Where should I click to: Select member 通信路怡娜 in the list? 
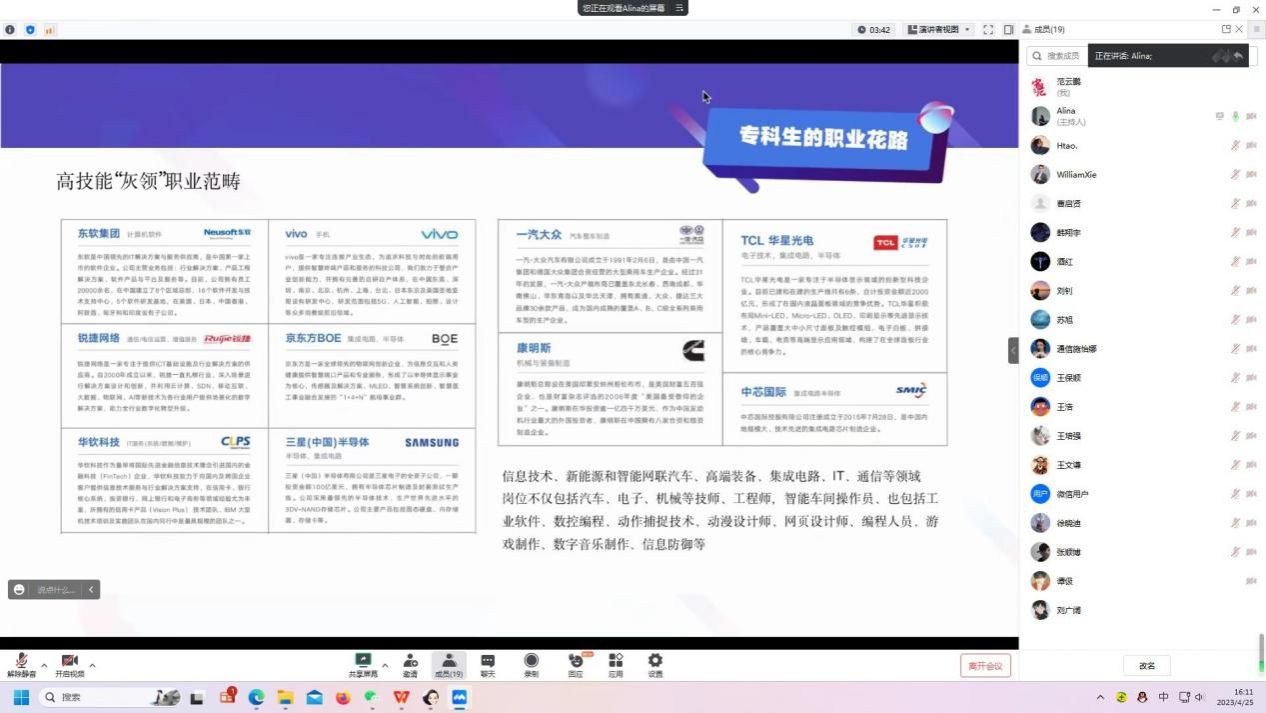tap(1141, 348)
